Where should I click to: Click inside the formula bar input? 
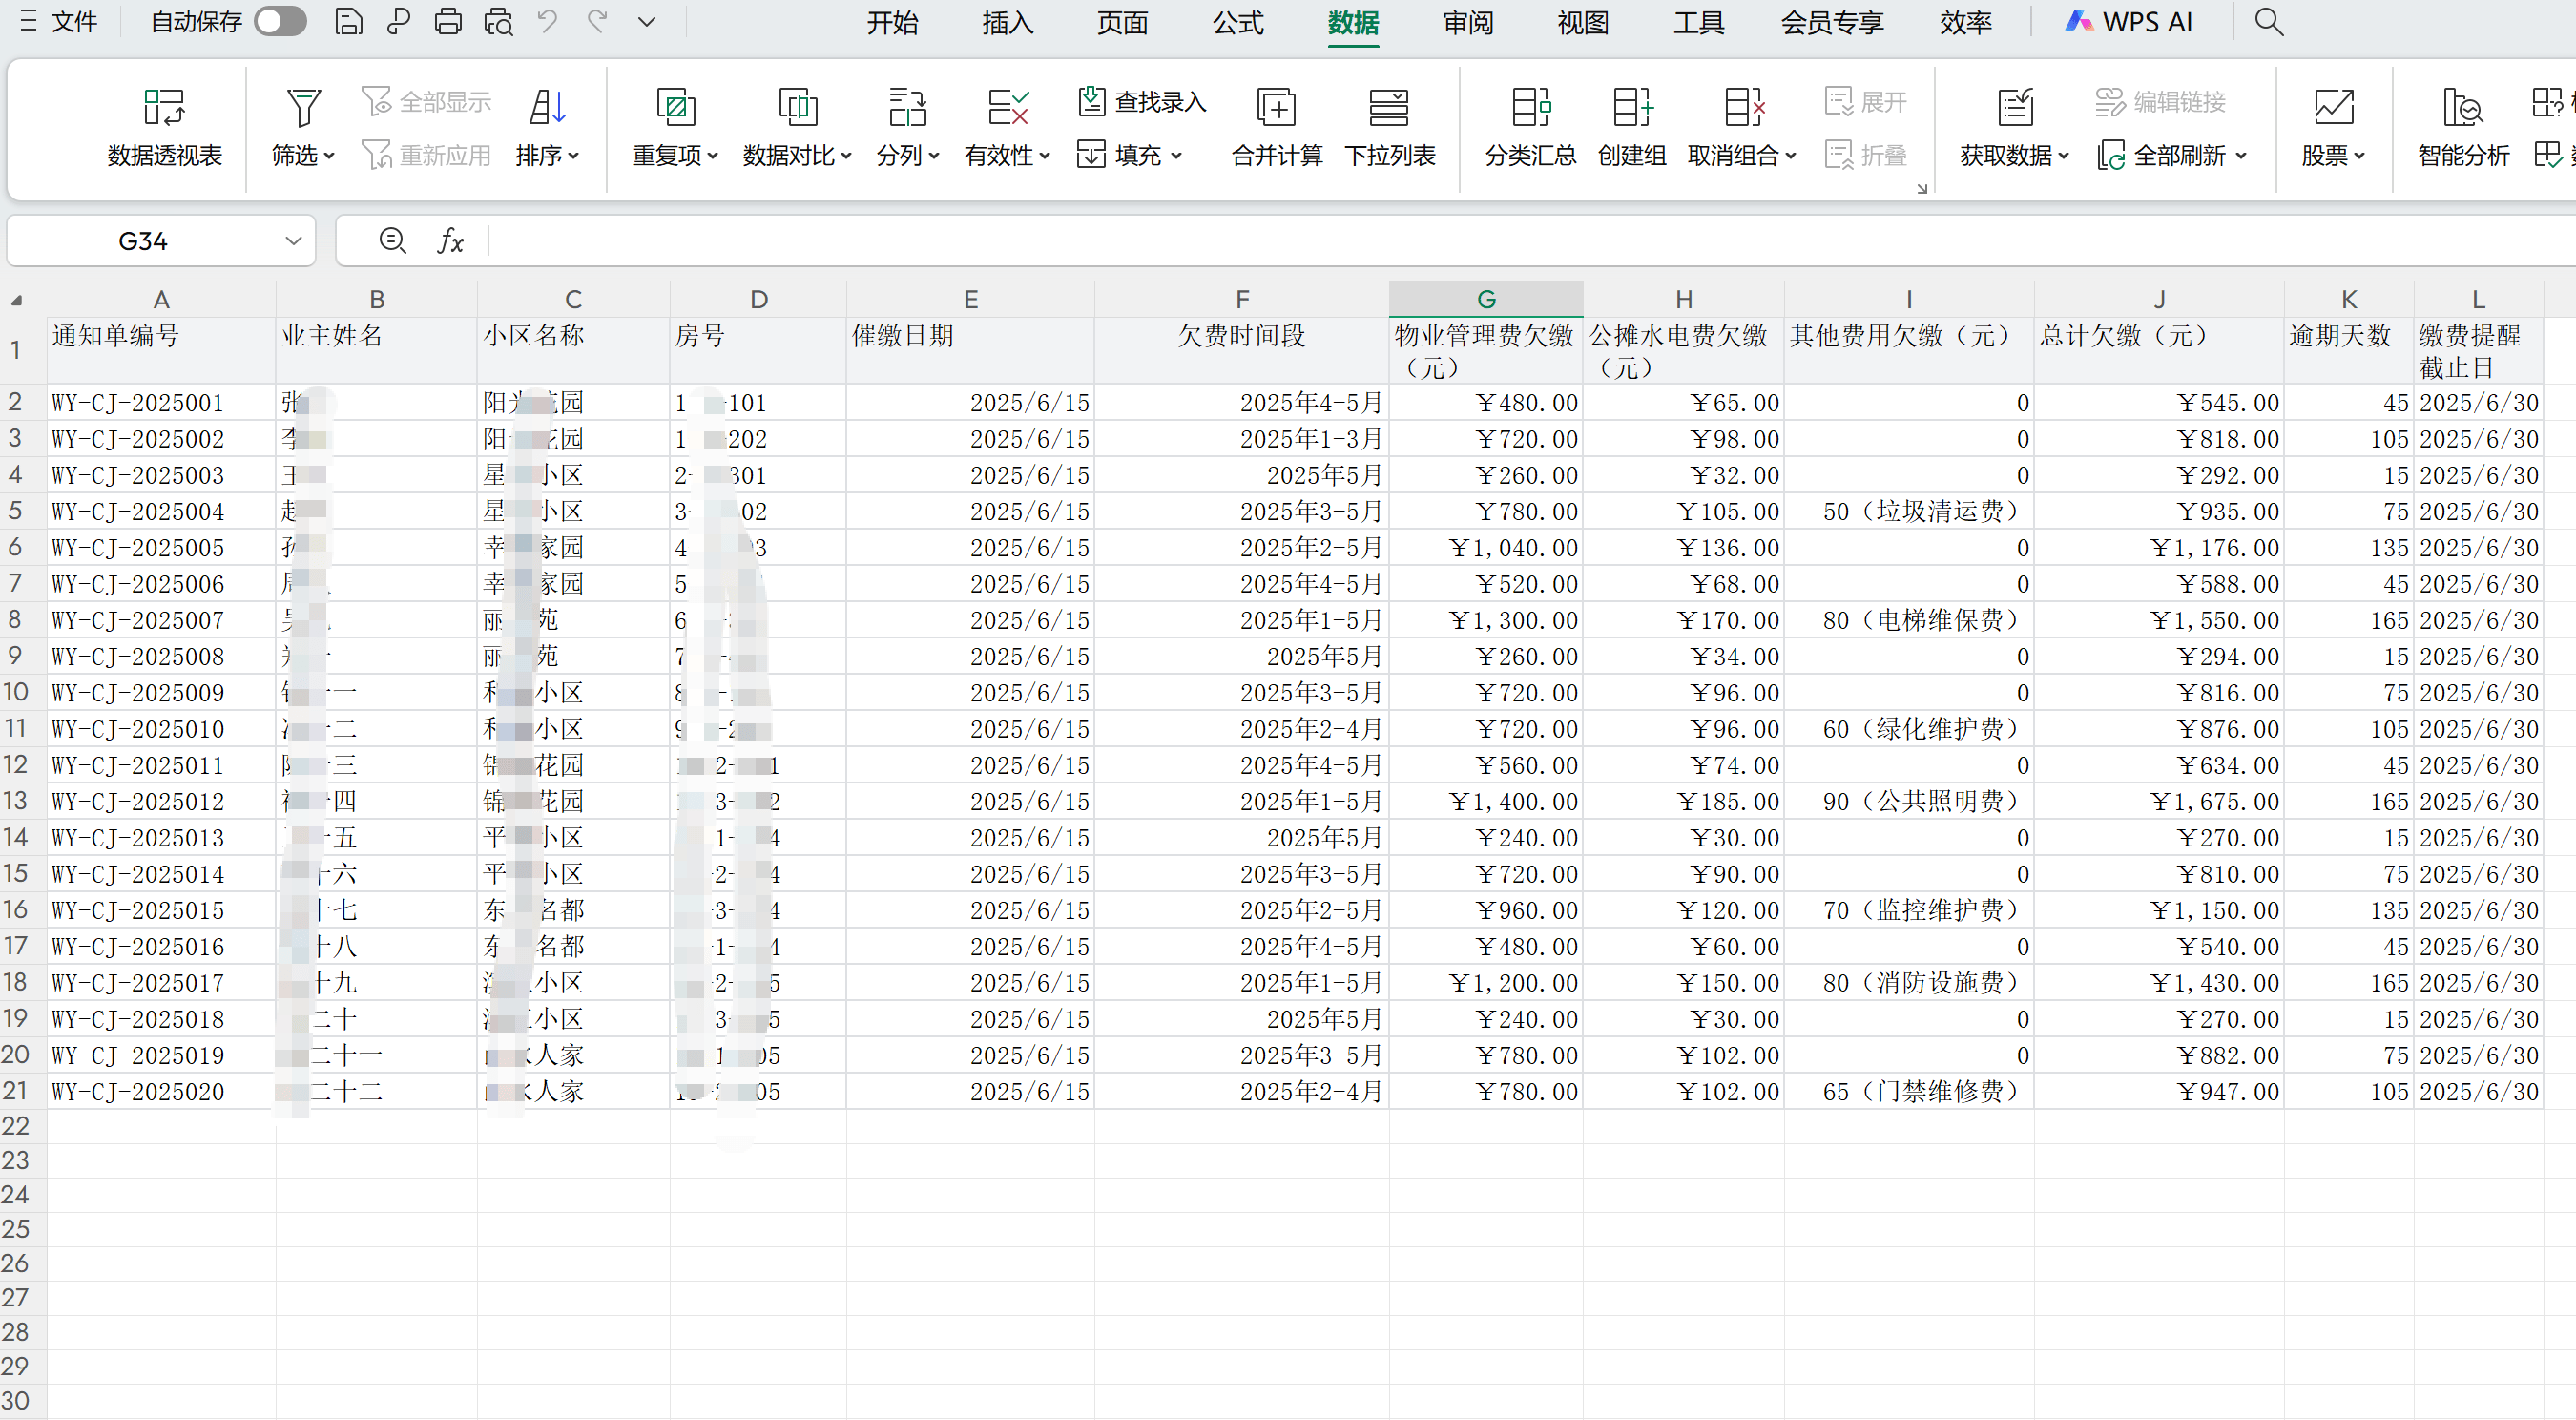coord(1400,241)
